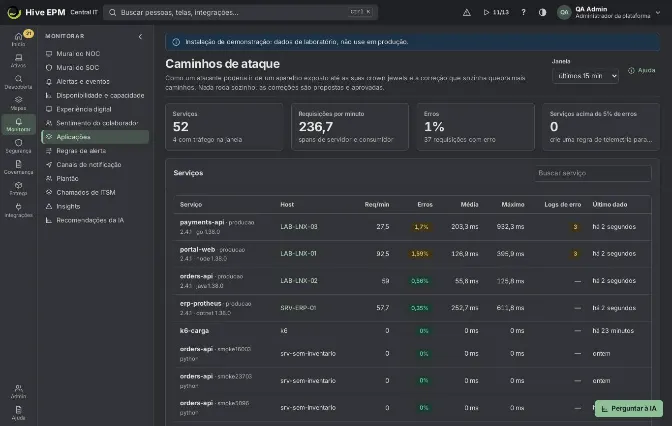Click the Buscar serviço search field
Screen dimensions: 672x426
592,173
